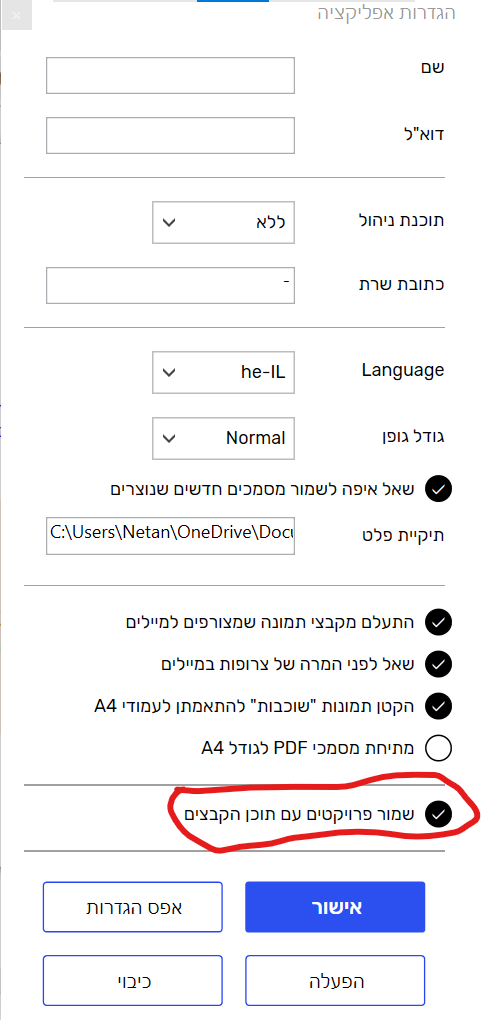Uncheck 'שמור פרויקטים עם תוכן הקבצים'
482x1020 pixels.
tap(438, 813)
